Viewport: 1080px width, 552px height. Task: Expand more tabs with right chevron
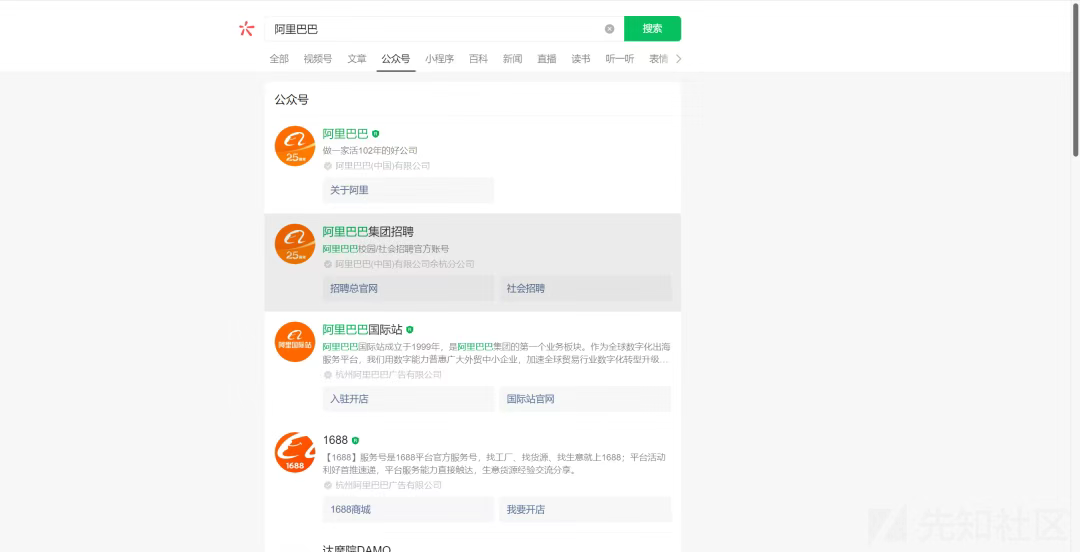tap(678, 59)
